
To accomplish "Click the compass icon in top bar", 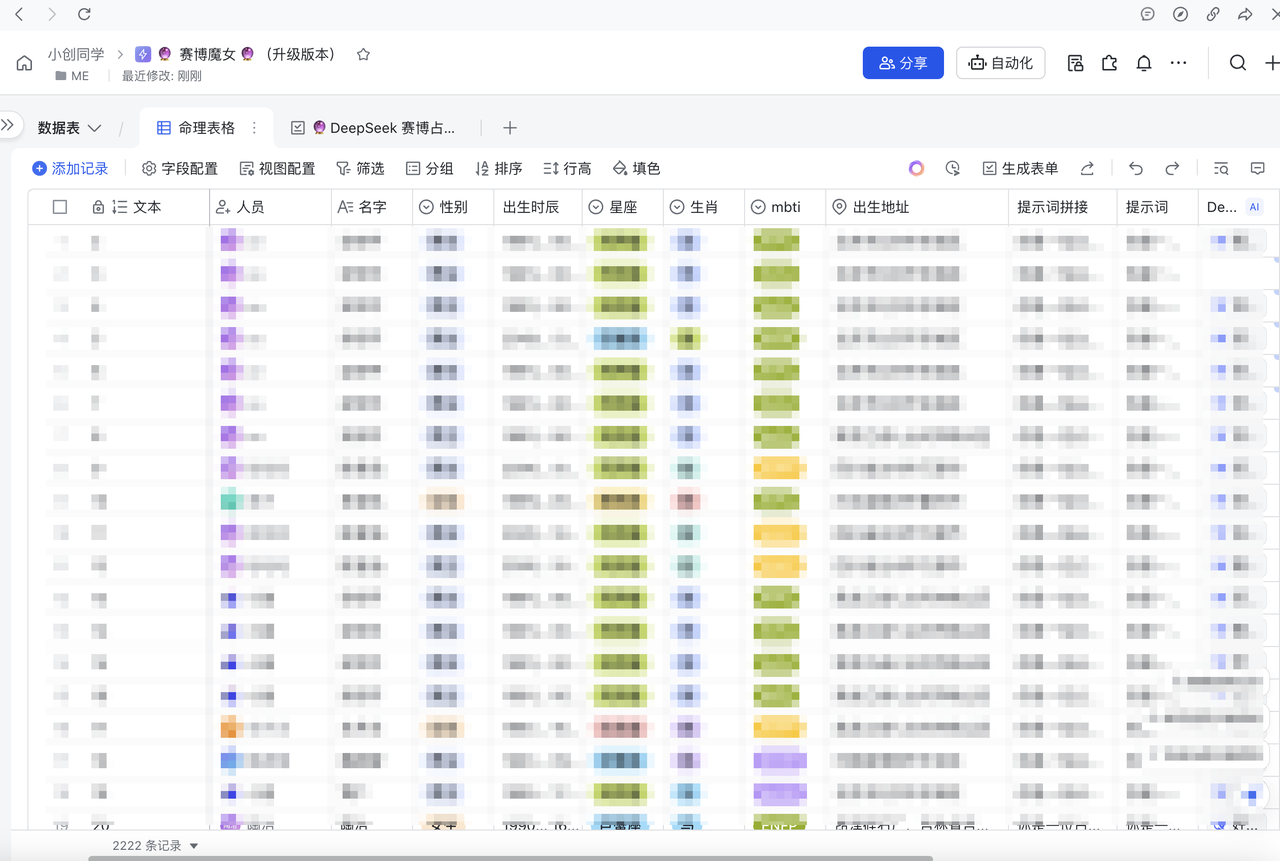I will coord(1180,14).
